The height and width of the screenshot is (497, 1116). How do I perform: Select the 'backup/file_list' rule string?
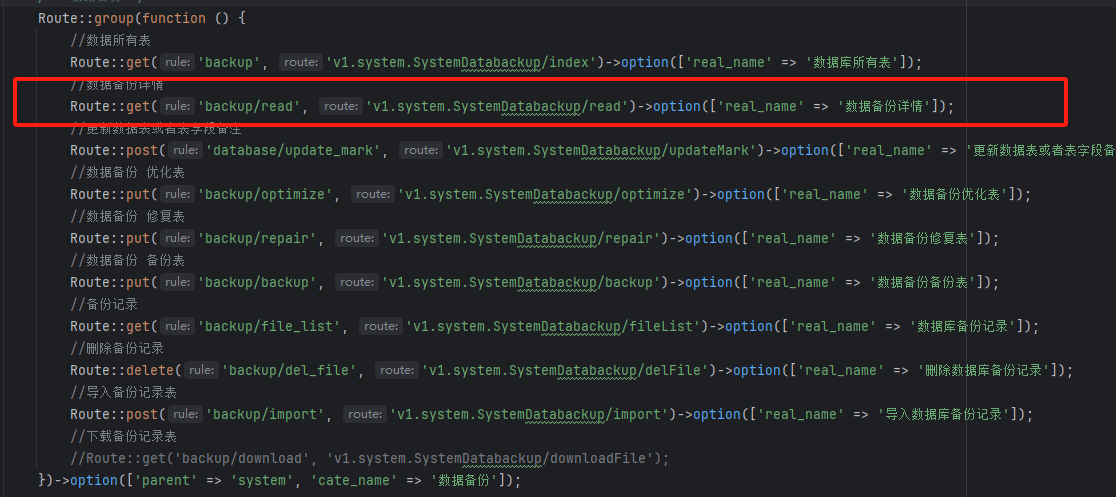[x=274, y=326]
